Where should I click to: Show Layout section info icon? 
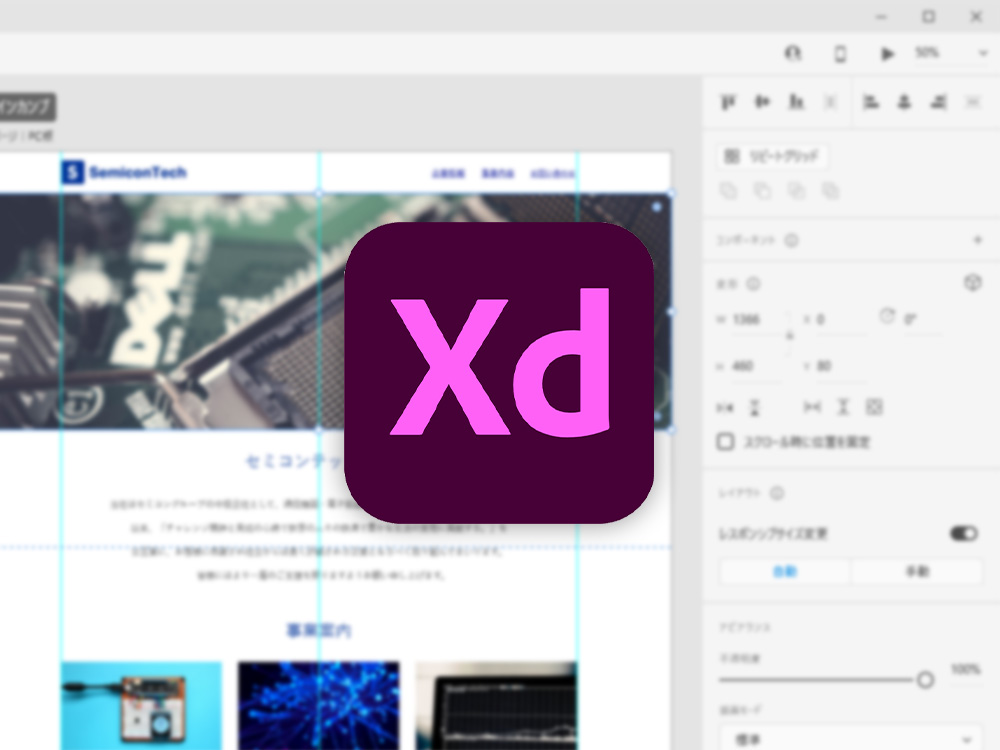click(x=777, y=493)
